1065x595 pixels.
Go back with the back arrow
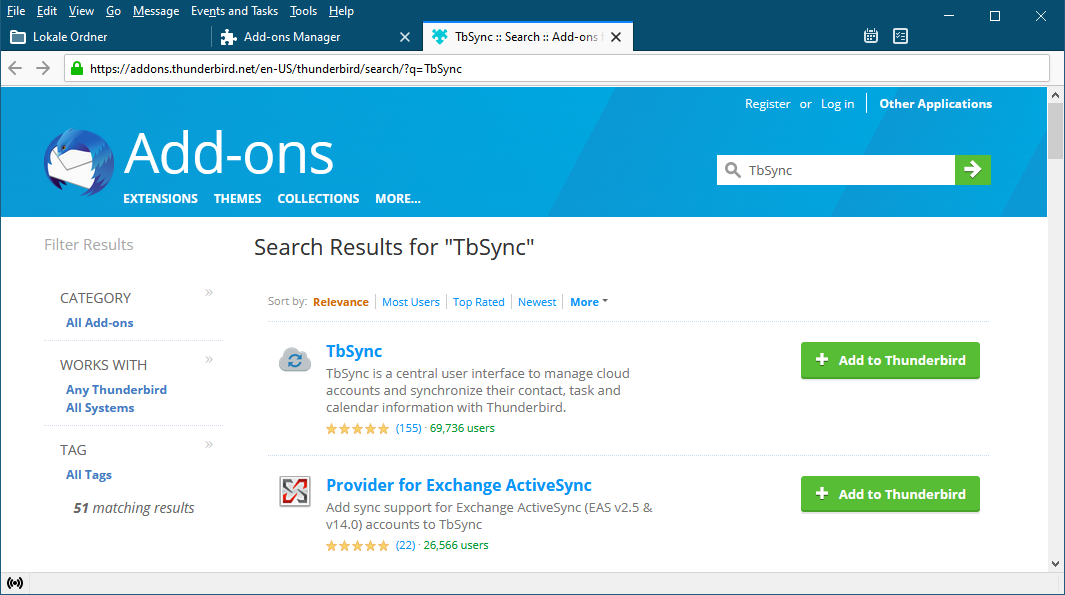coord(15,68)
